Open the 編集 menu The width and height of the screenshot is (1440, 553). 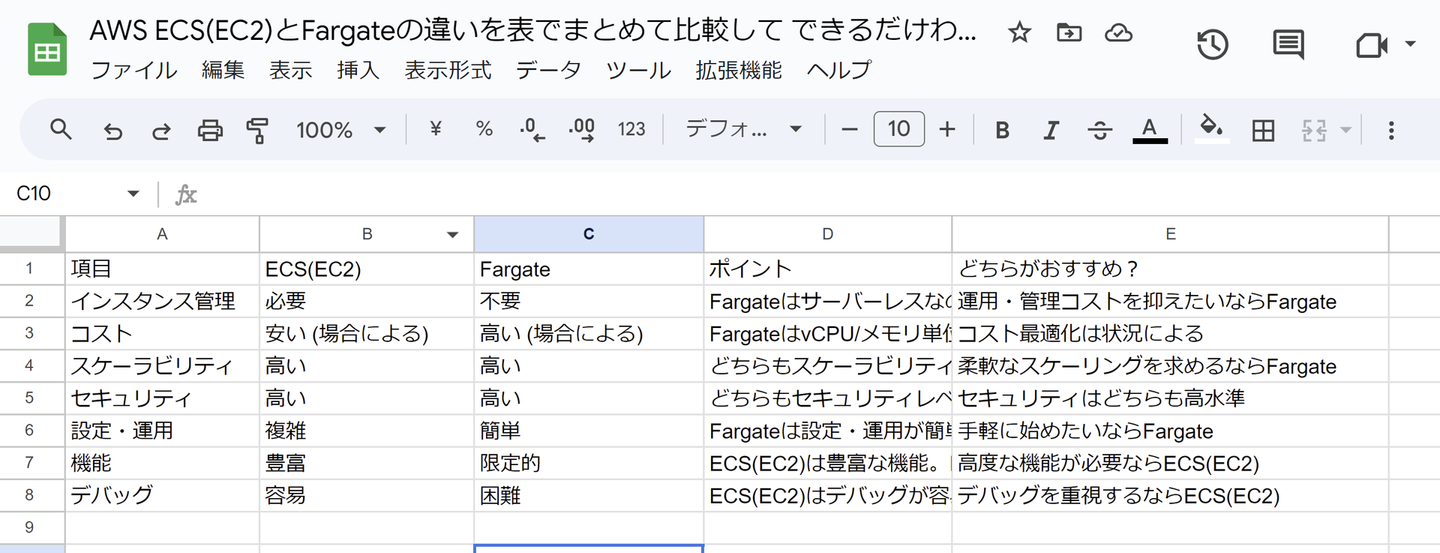tap(222, 70)
